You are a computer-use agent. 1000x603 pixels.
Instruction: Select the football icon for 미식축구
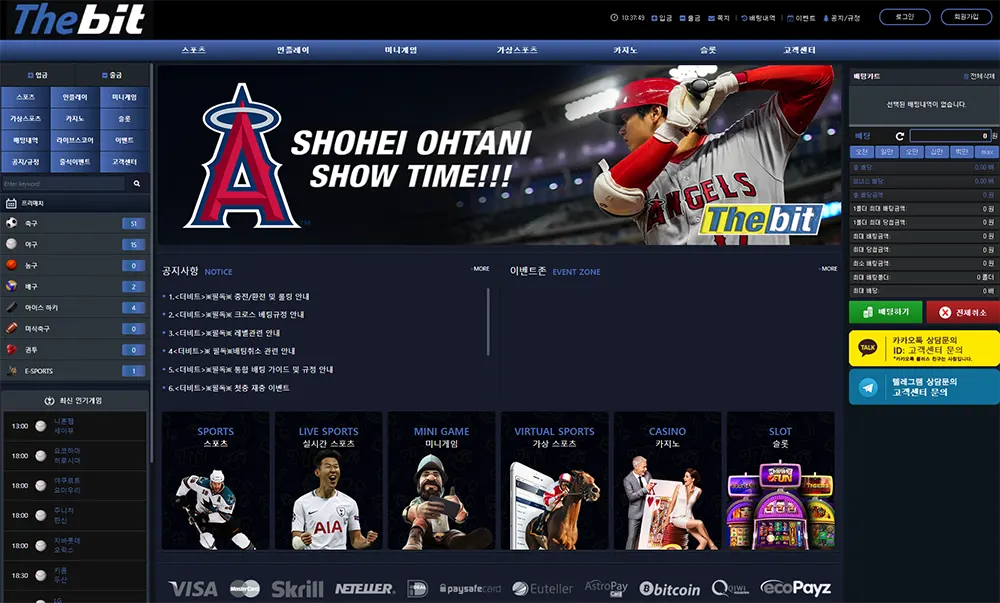pos(11,328)
